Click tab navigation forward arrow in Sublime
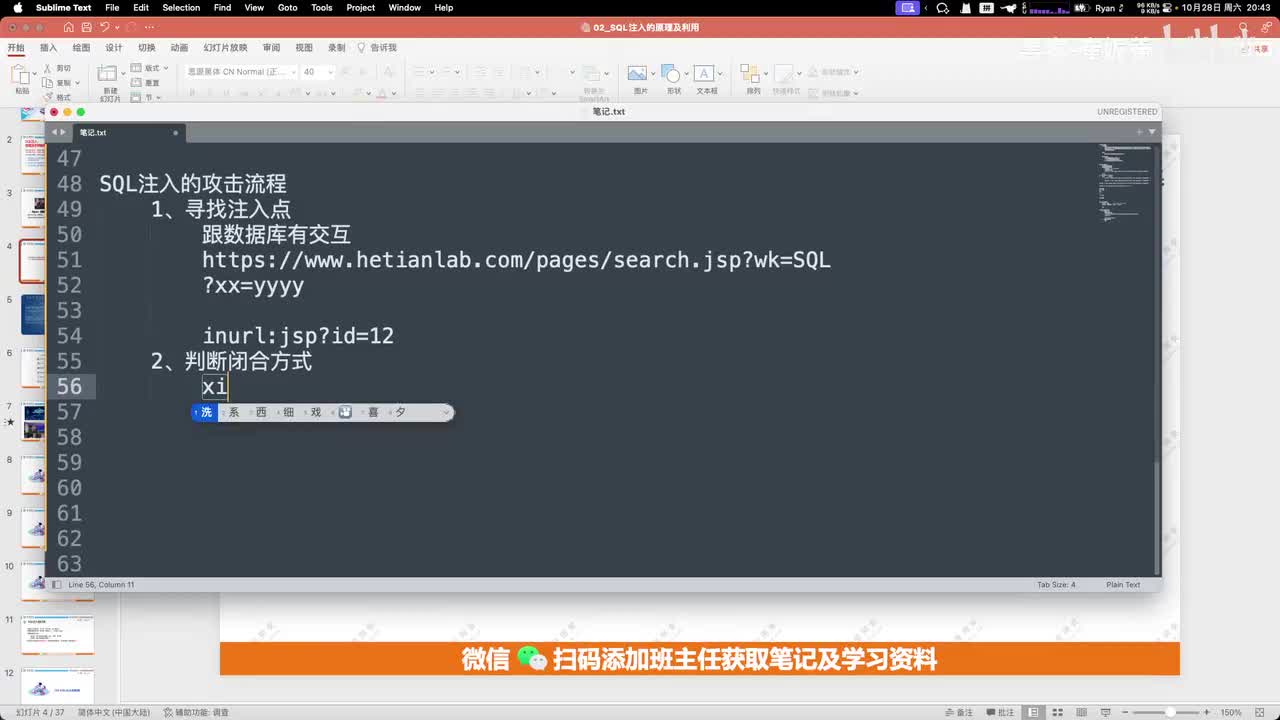The height and width of the screenshot is (720, 1280). 64,132
